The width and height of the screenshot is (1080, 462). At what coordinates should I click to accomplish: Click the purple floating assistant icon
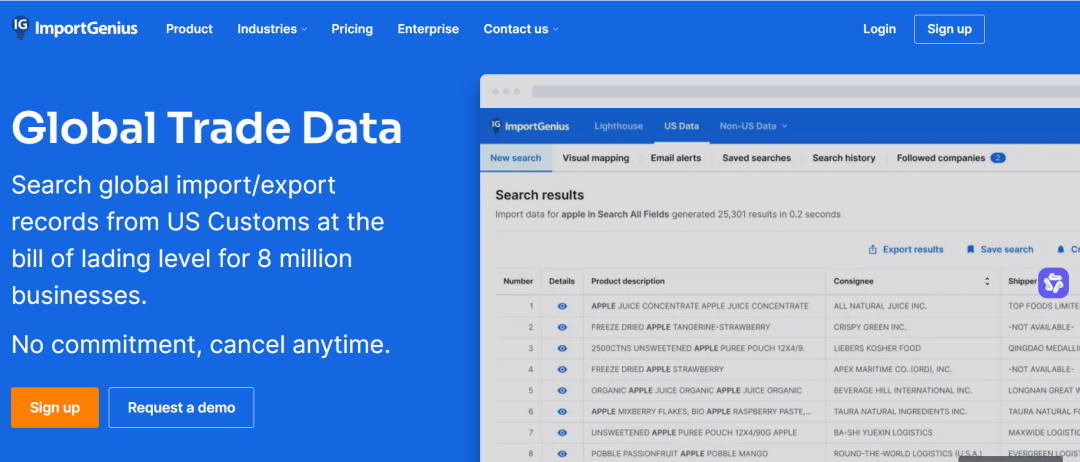[1053, 283]
